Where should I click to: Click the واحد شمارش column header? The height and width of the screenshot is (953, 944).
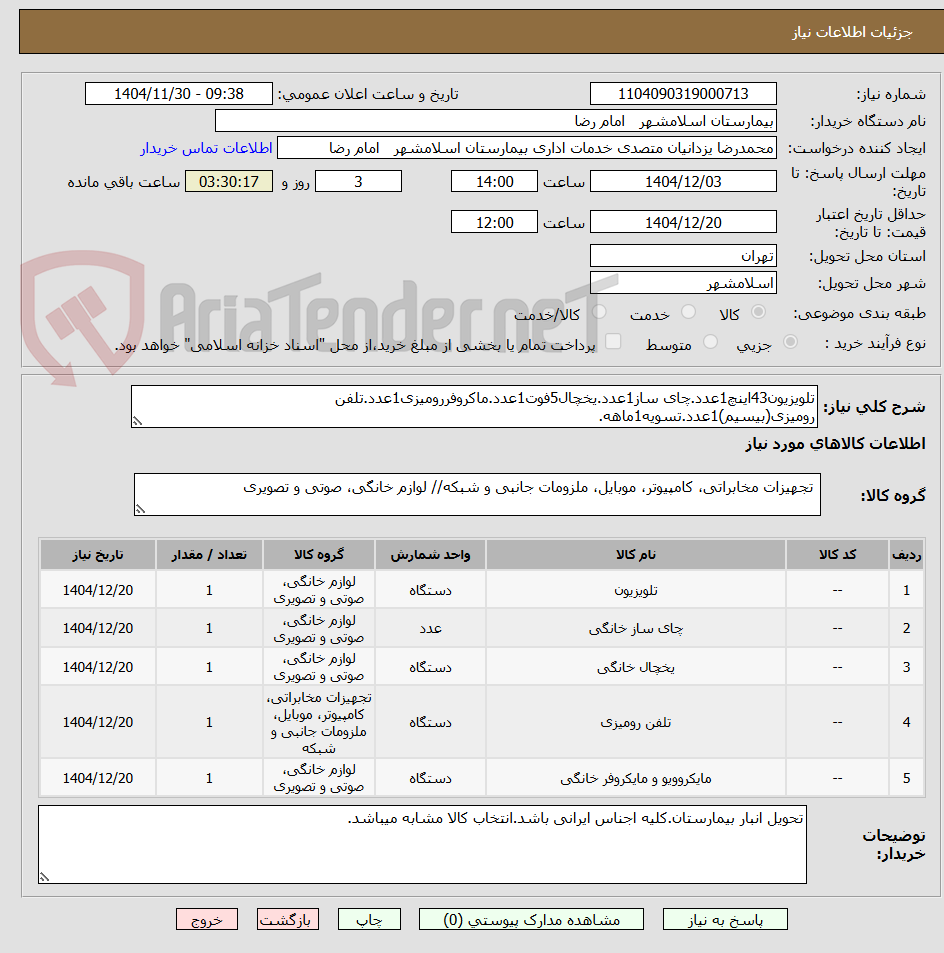point(430,554)
